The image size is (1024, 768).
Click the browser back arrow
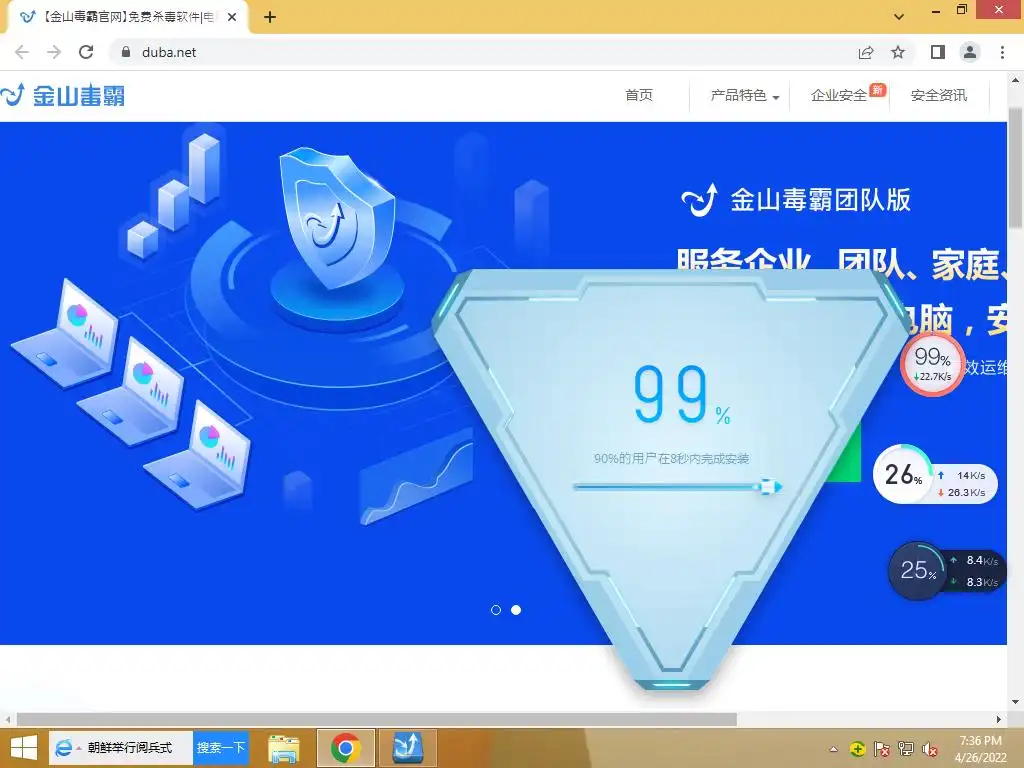click(22, 52)
